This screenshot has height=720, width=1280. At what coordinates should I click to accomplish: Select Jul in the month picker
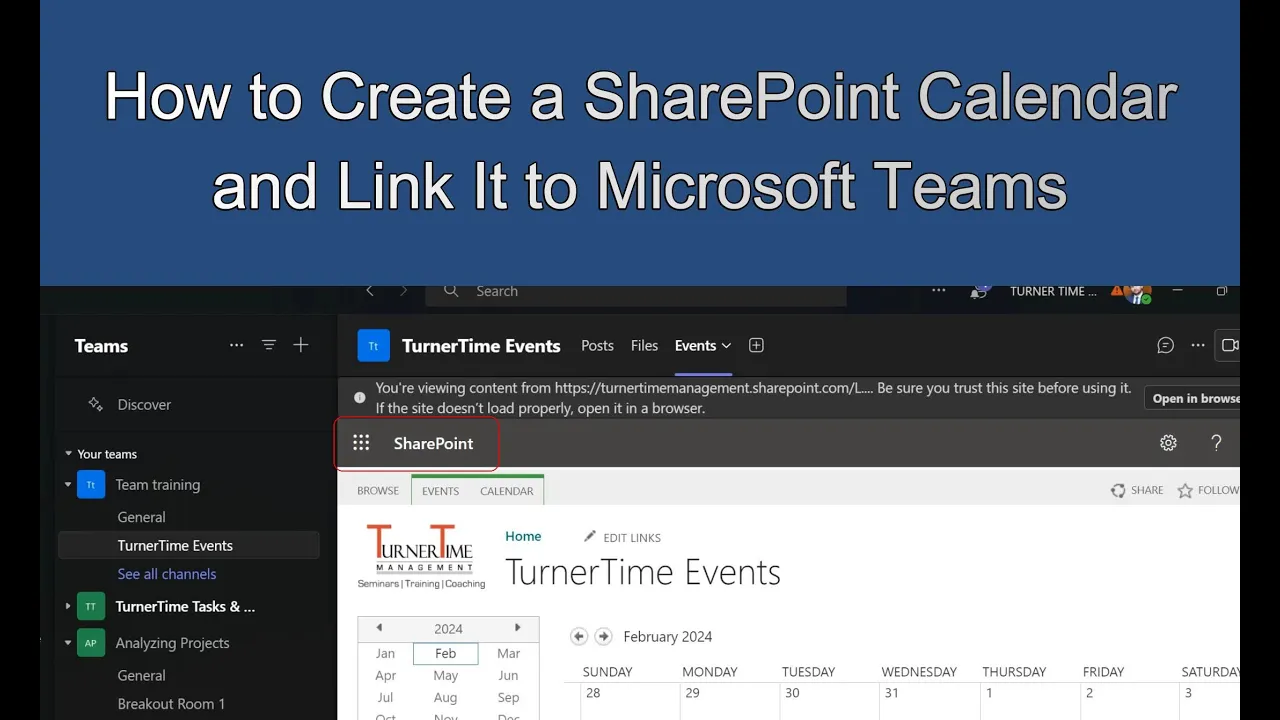click(x=385, y=697)
